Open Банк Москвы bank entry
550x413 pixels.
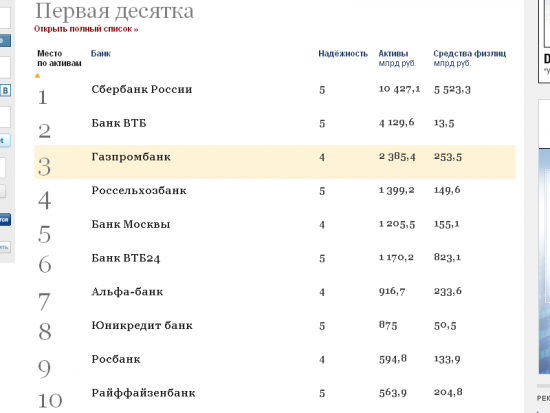coord(131,224)
